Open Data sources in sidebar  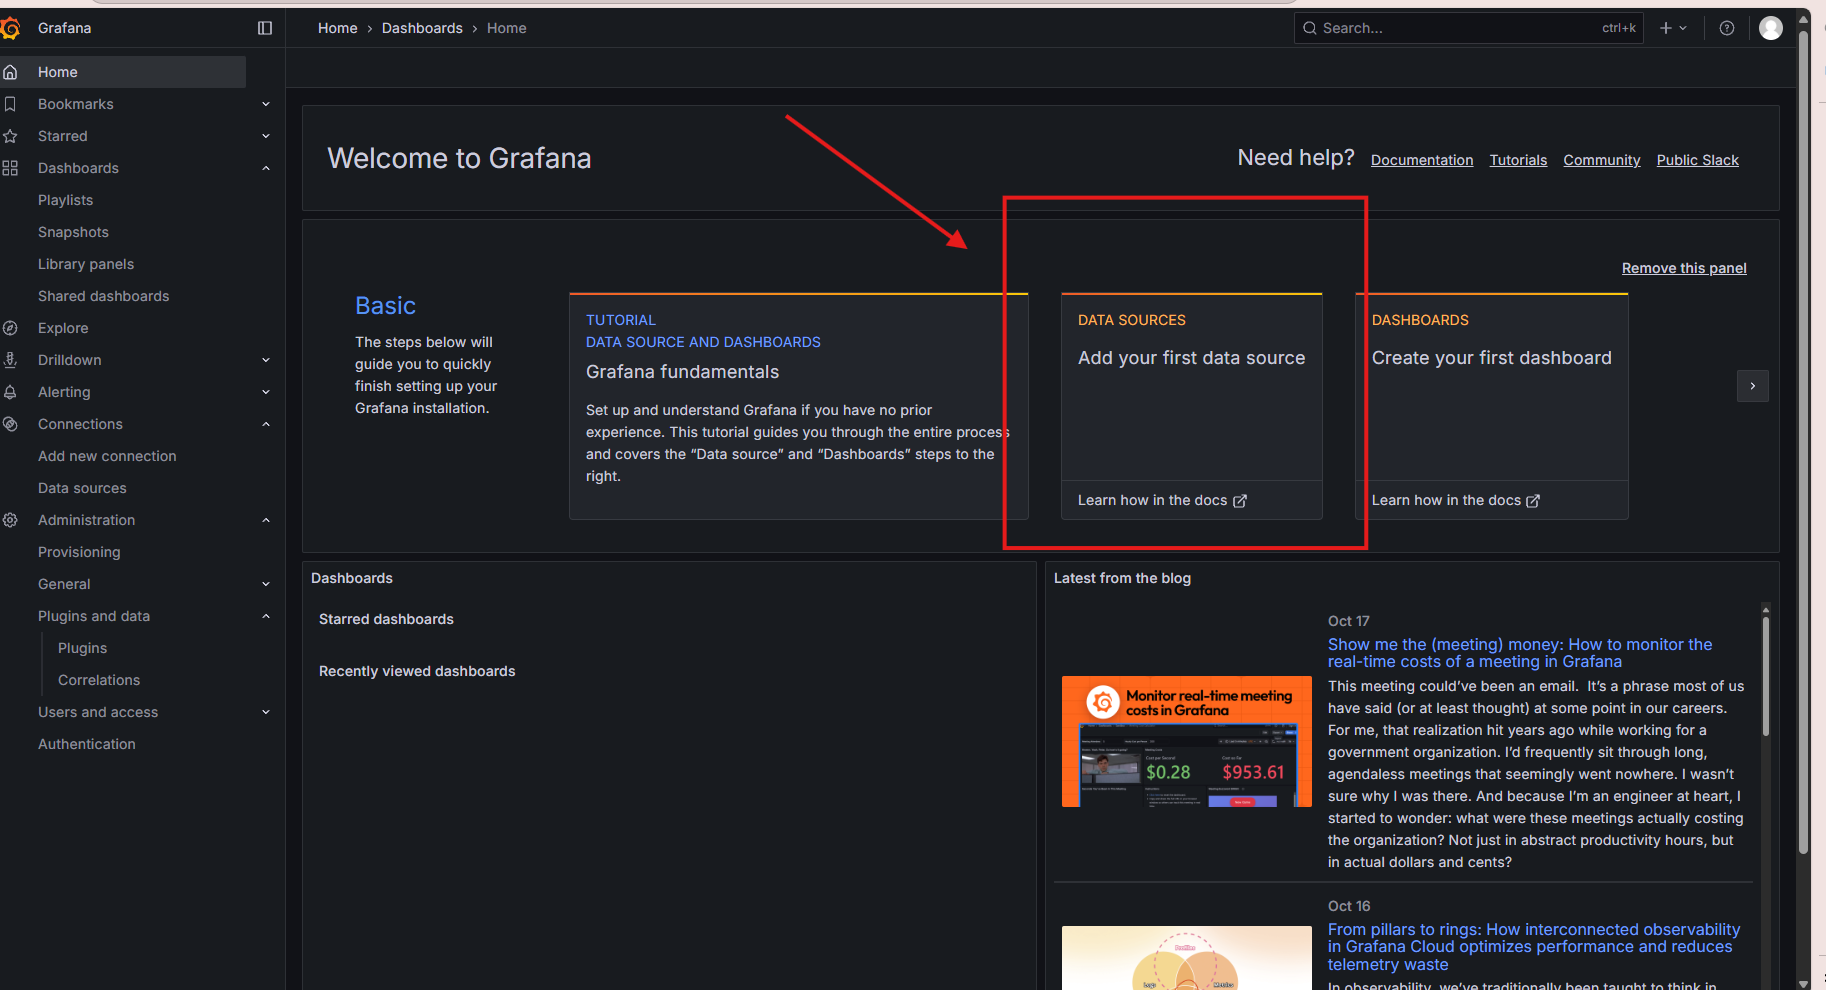[x=82, y=488]
